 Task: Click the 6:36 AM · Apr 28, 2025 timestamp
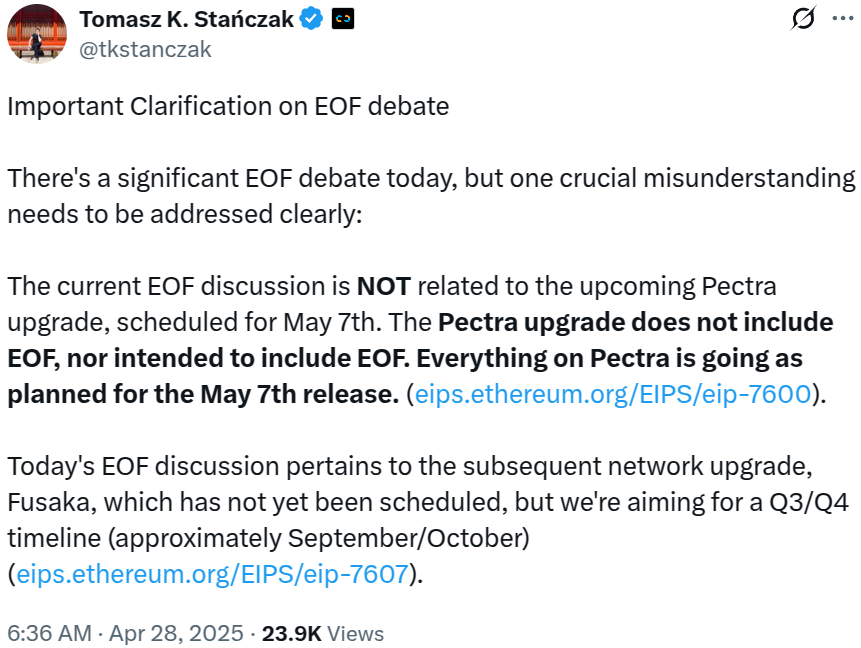(x=125, y=633)
